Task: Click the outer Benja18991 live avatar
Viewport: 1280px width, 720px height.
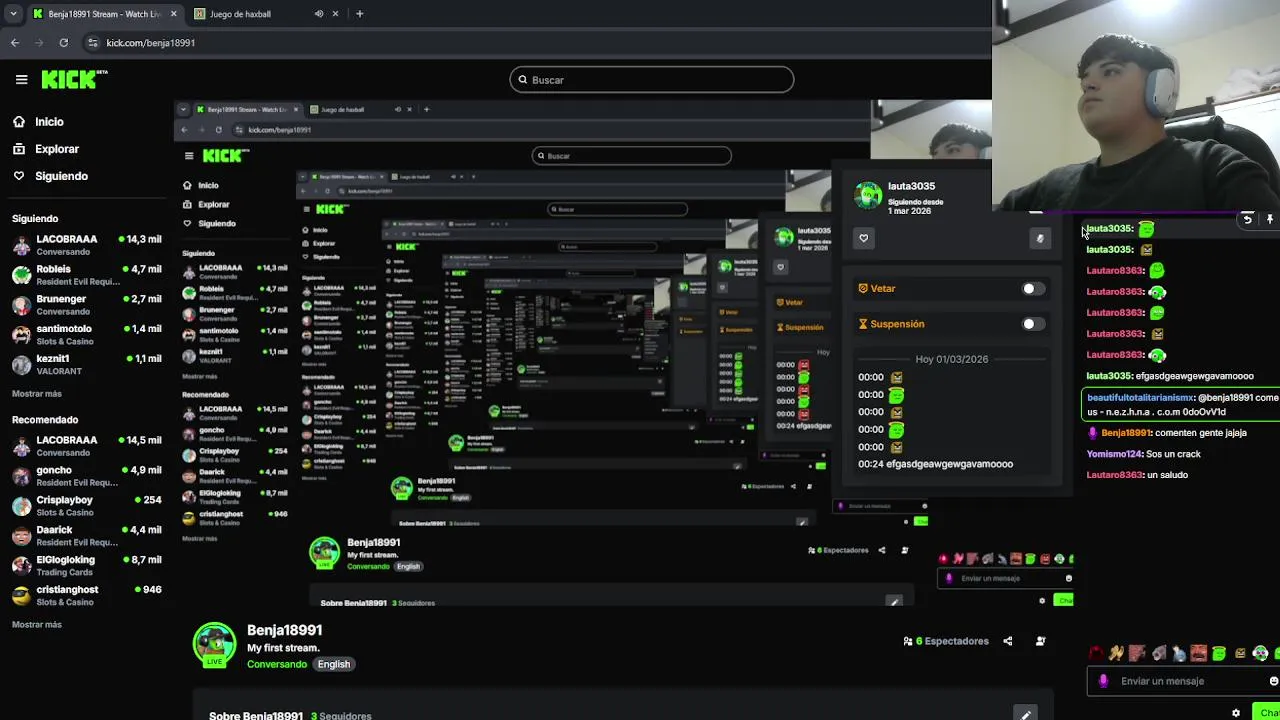Action: (x=214, y=645)
